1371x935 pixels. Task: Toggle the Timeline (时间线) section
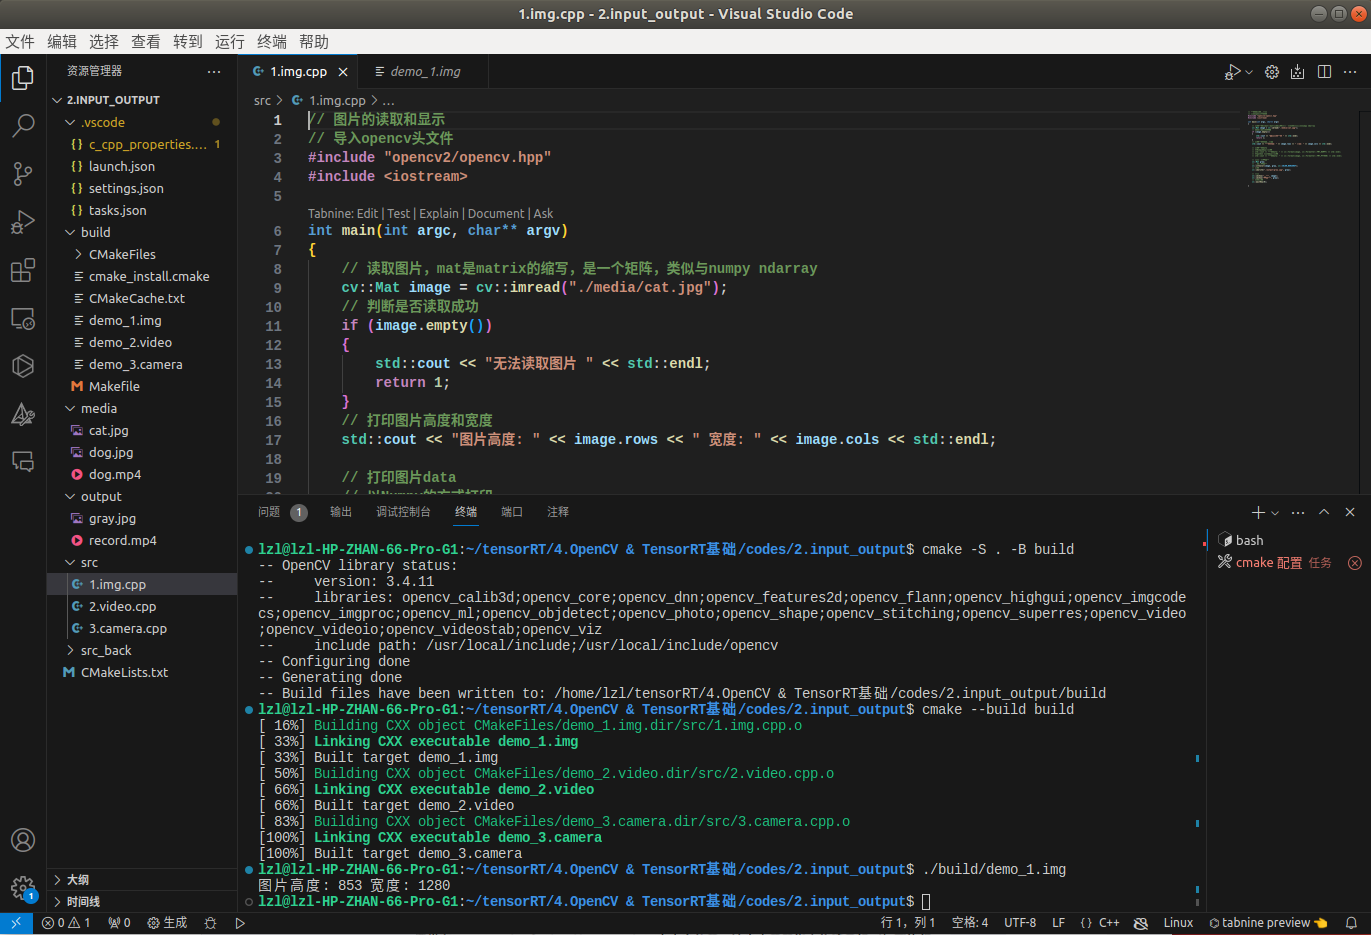[x=83, y=902]
